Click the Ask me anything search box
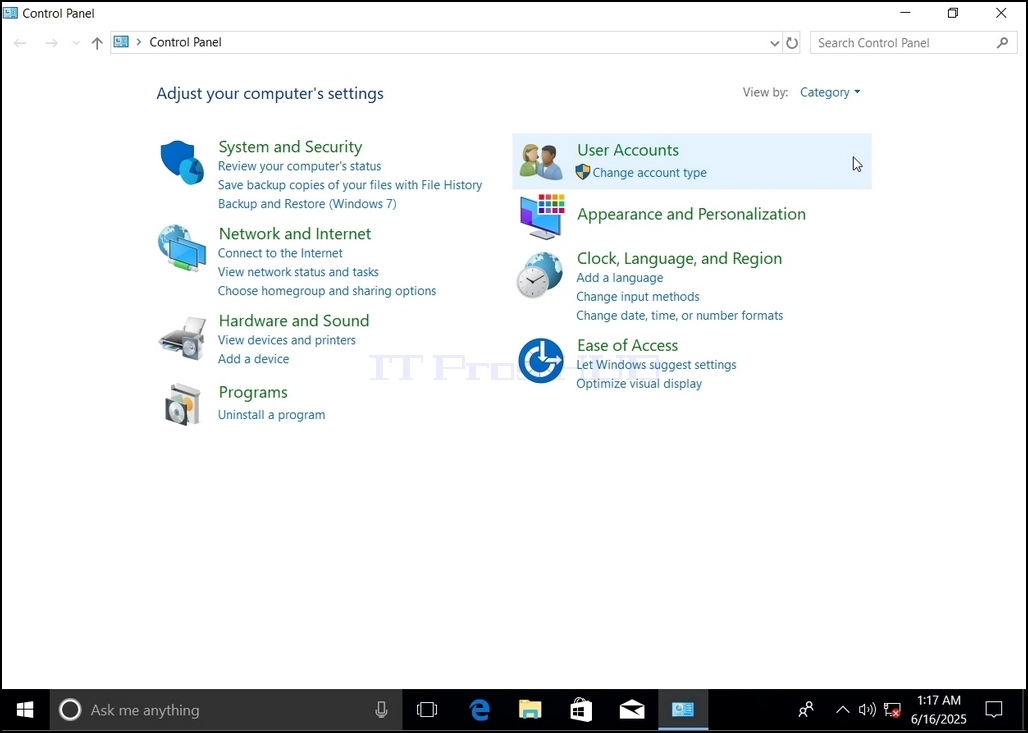Screen dimensions: 1028x733 click(x=226, y=709)
